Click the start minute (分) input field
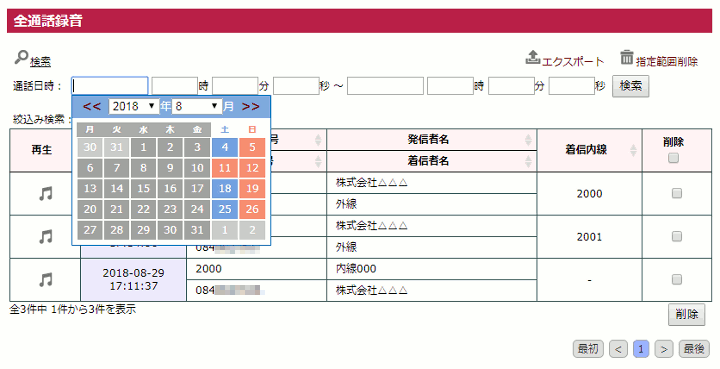The image size is (720, 369). pyautogui.click(x=235, y=86)
